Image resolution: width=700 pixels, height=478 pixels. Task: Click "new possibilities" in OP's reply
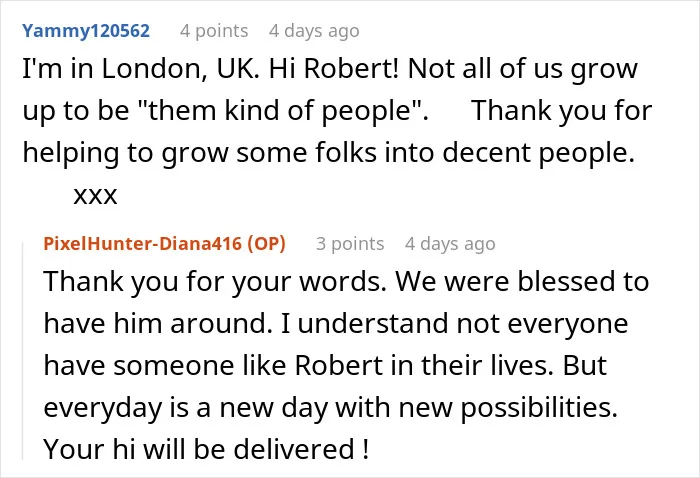[508, 408]
